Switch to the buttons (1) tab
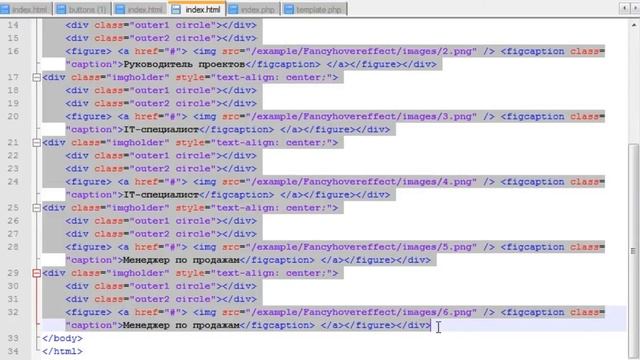The height and width of the screenshot is (360, 640). (82, 9)
